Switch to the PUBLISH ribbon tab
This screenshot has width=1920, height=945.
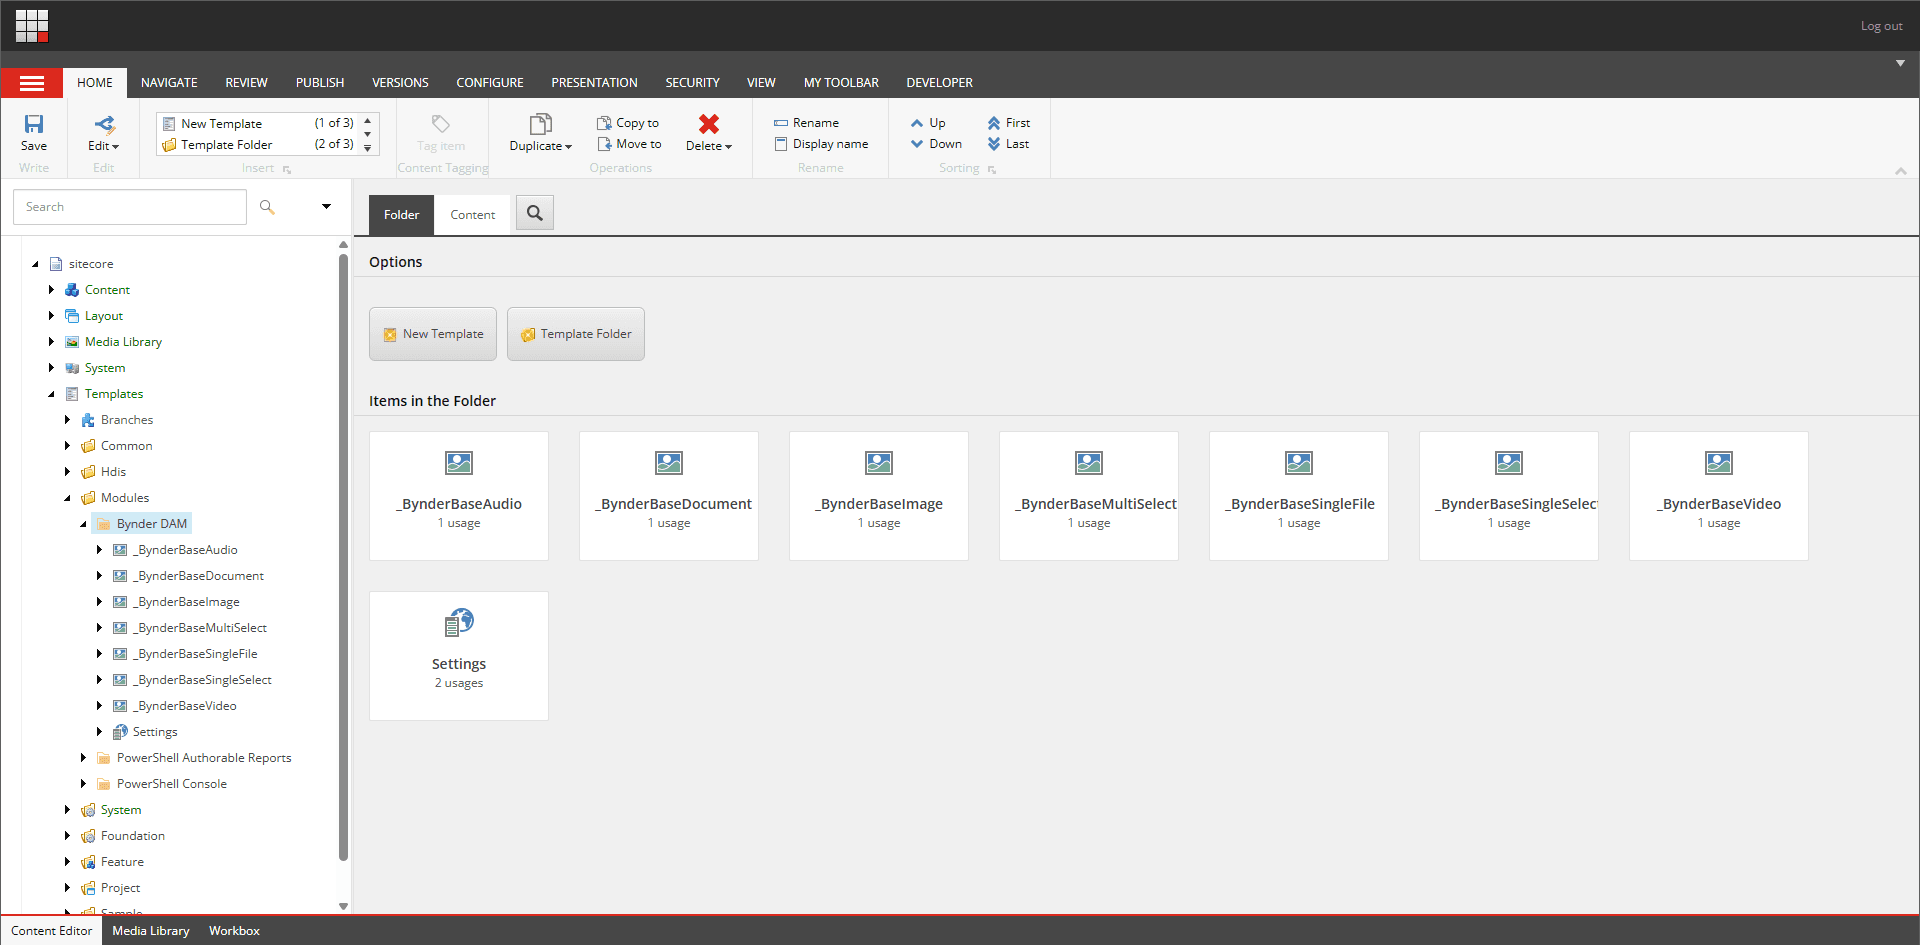320,83
